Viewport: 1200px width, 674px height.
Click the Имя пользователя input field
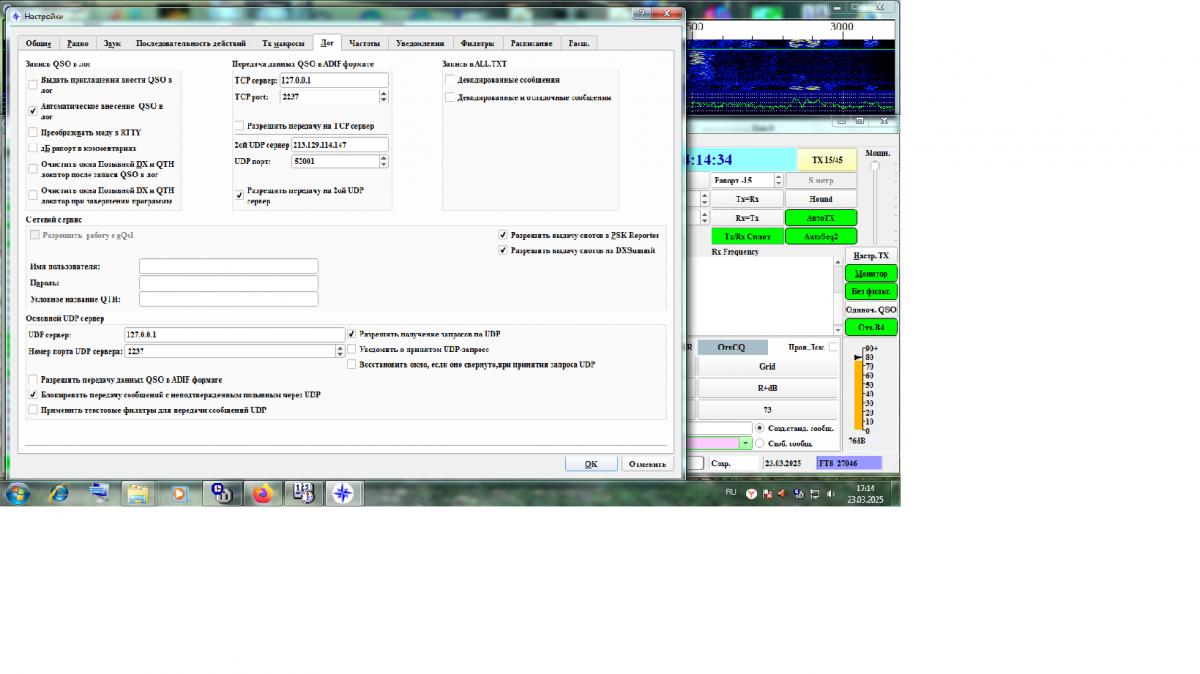[x=228, y=266]
